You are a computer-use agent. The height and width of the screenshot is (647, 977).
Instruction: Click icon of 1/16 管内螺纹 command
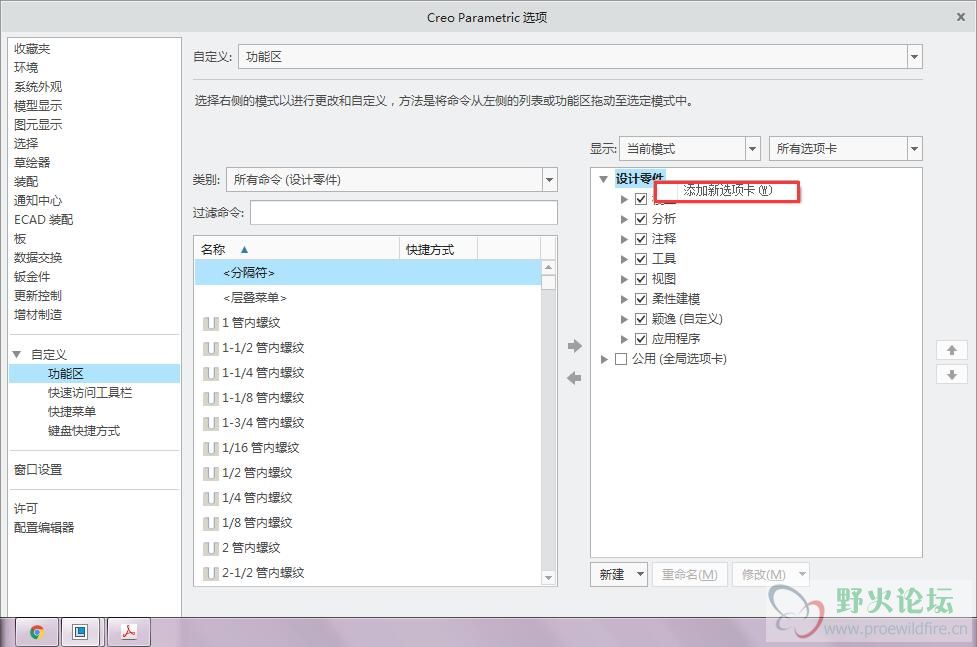pyautogui.click(x=211, y=448)
